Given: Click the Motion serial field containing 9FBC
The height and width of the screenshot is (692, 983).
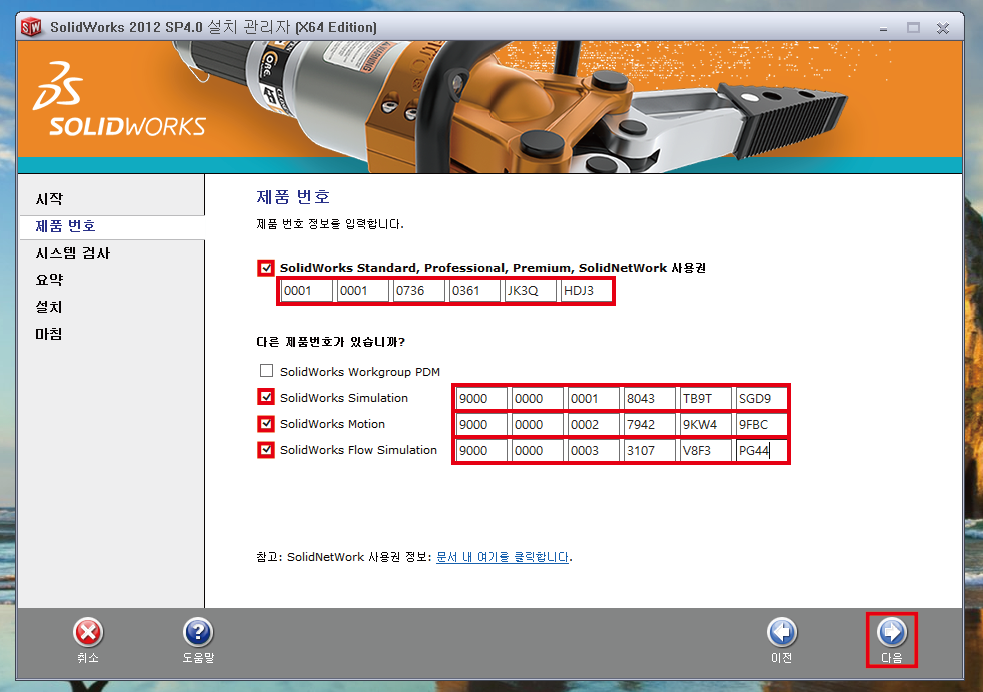Looking at the screenshot, I should click(x=761, y=425).
